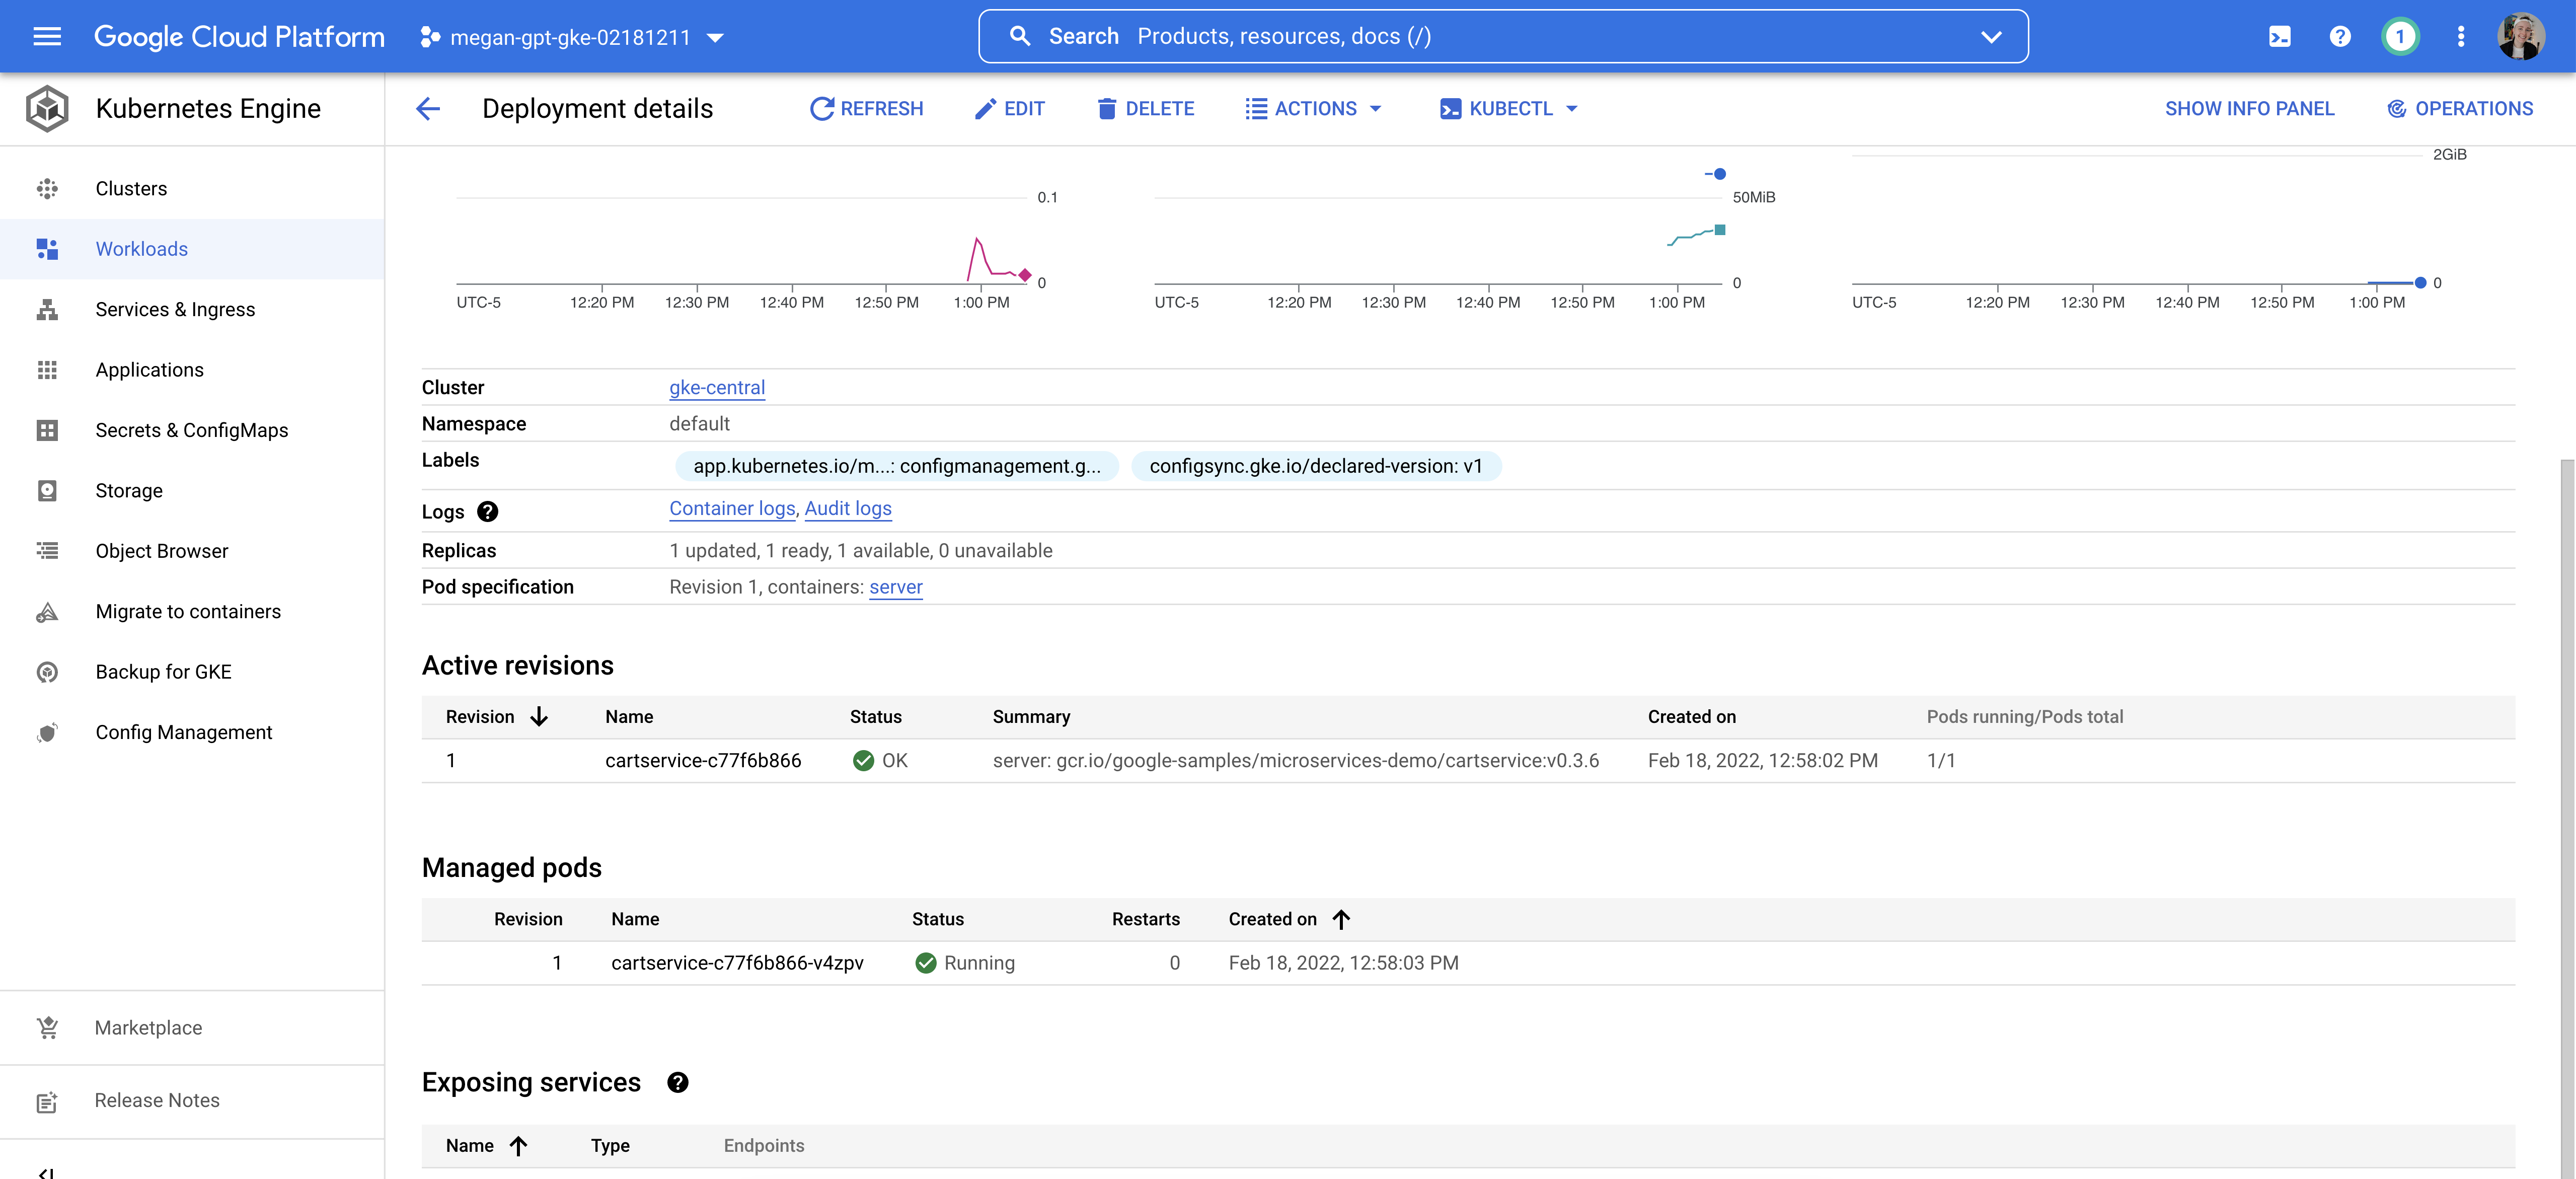Click the Marketplace cart icon
Image resolution: width=2576 pixels, height=1179 pixels.
[47, 1027]
